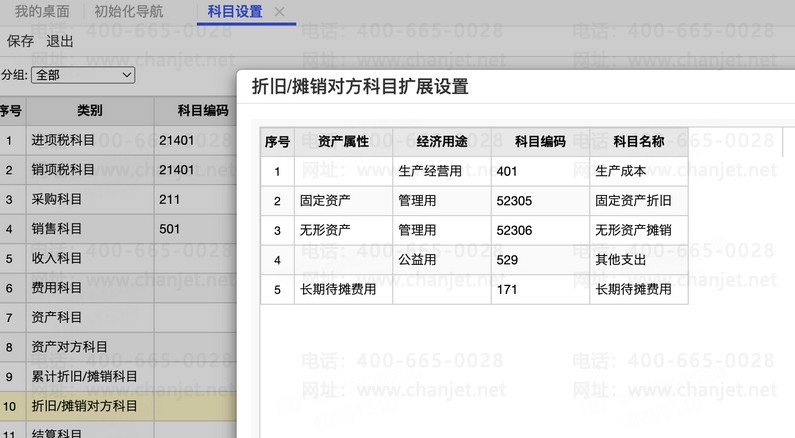Click code 211 in the 采购科目 row
795x438 pixels.
[x=169, y=199]
